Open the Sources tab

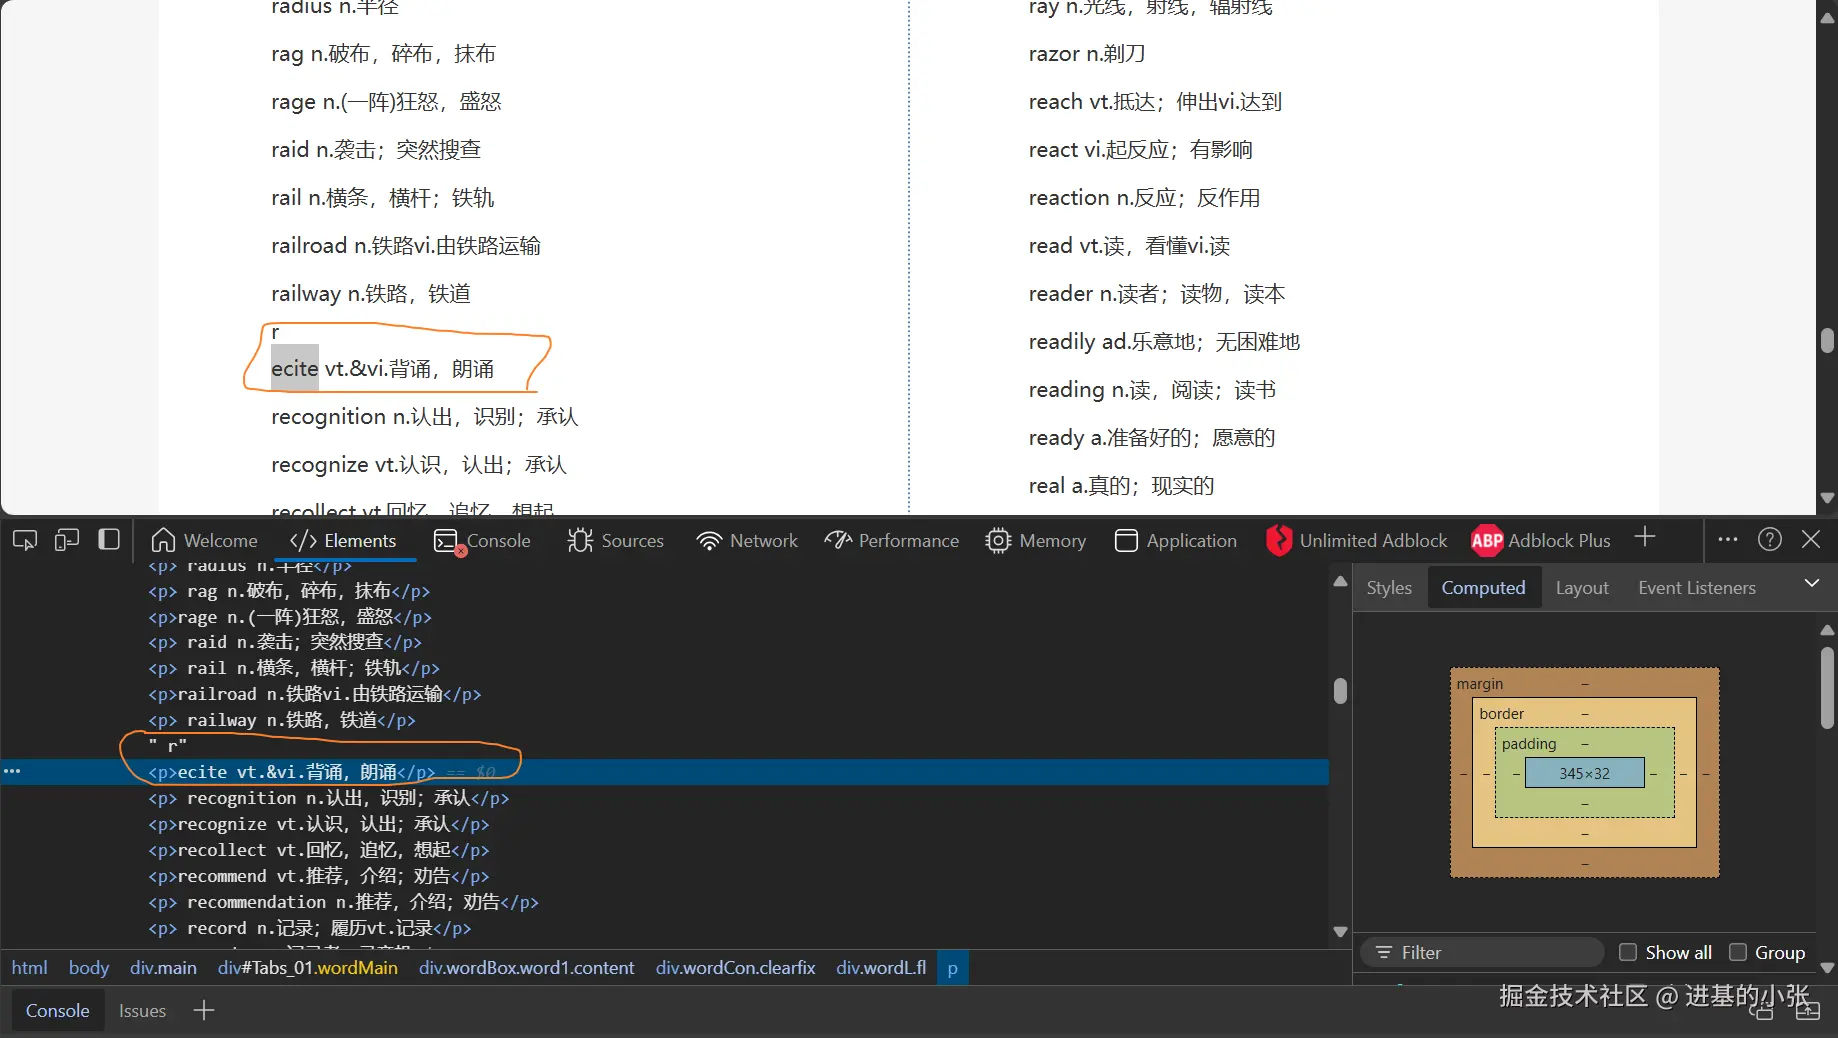(x=616, y=540)
